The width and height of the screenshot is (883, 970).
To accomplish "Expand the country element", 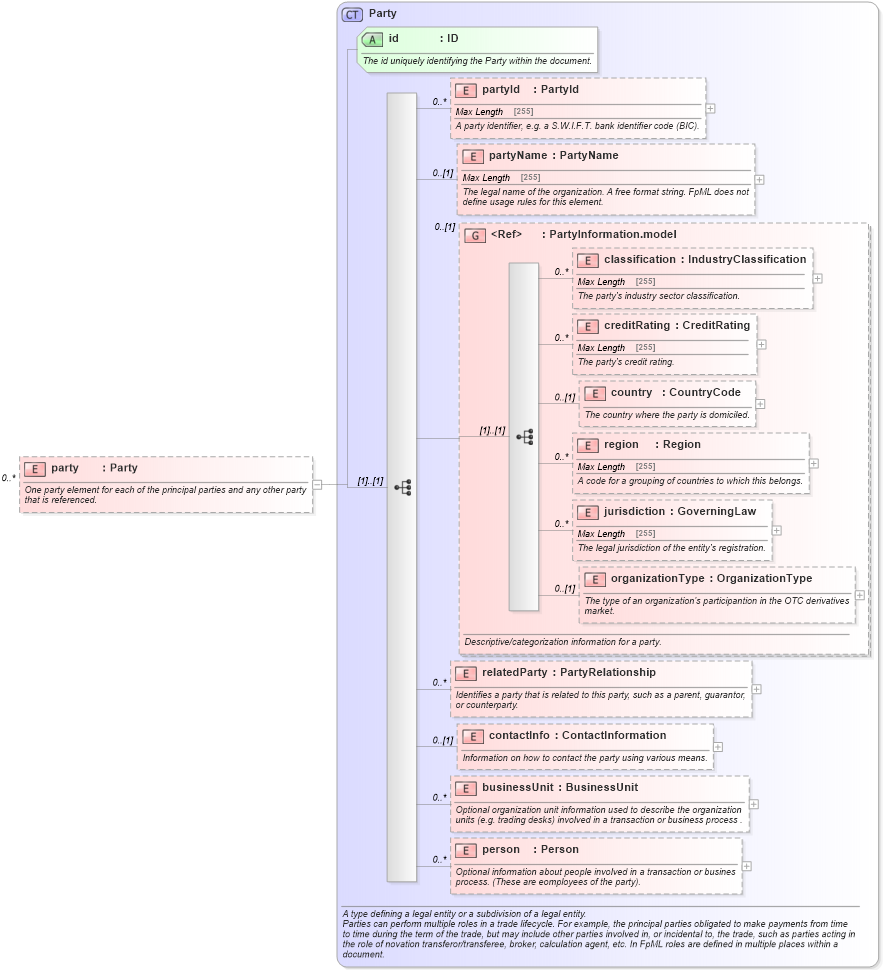I will tap(760, 404).
